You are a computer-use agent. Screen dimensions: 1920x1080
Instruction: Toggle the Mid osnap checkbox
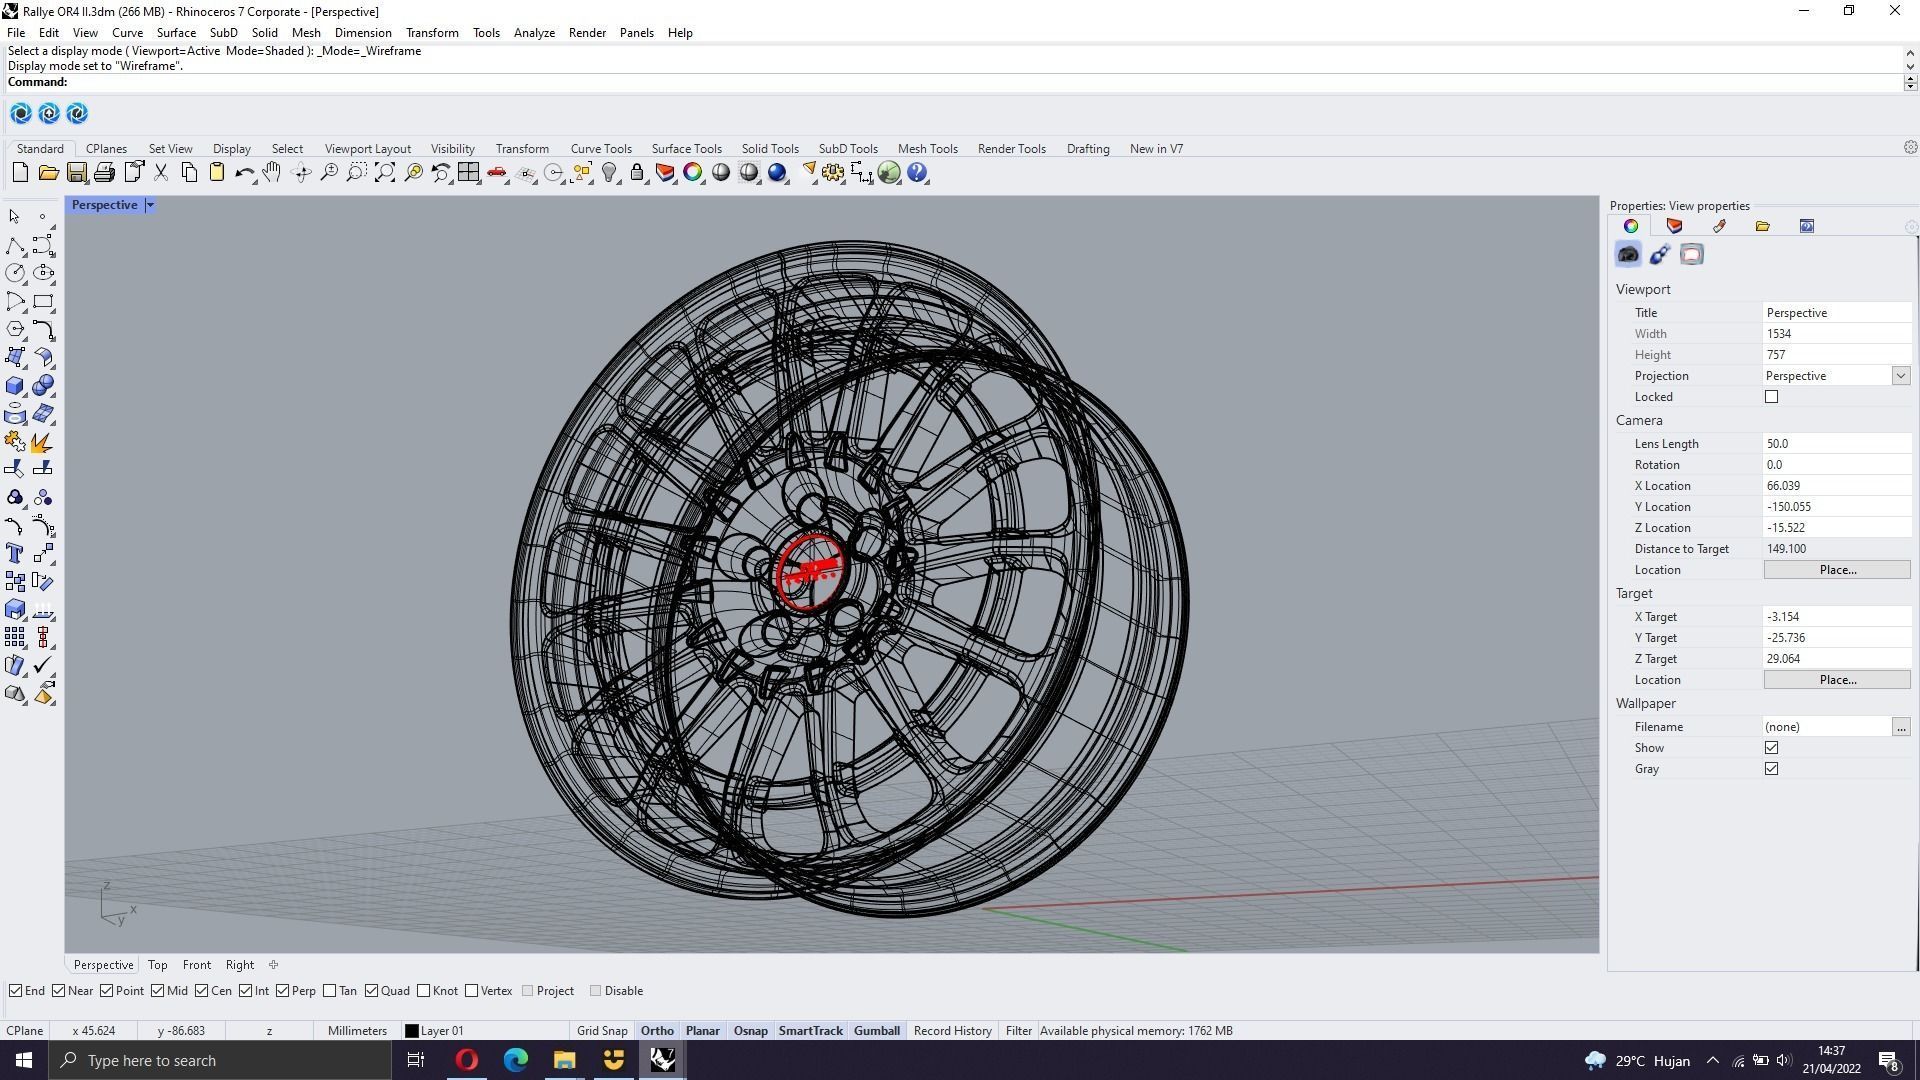tap(157, 991)
